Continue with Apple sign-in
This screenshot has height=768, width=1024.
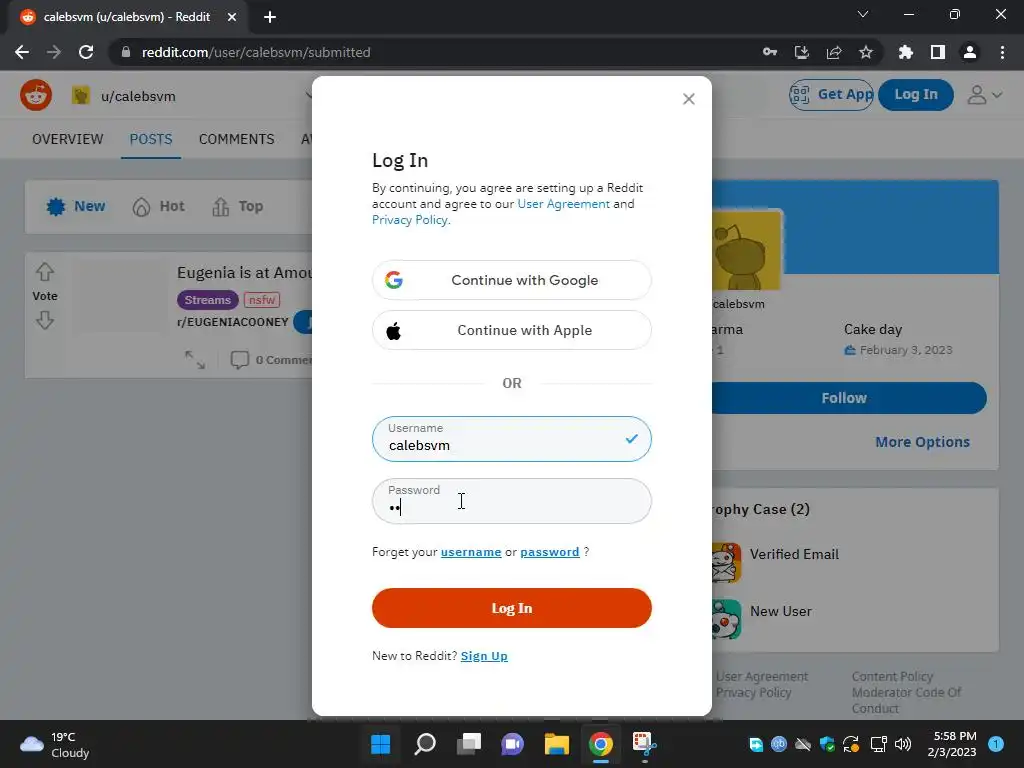pyautogui.click(x=511, y=330)
